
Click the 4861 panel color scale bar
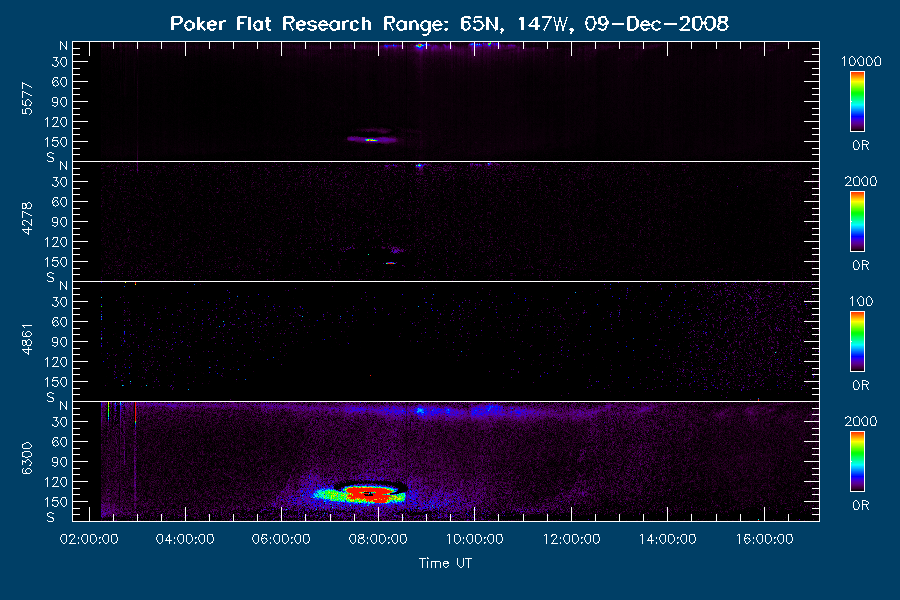858,342
